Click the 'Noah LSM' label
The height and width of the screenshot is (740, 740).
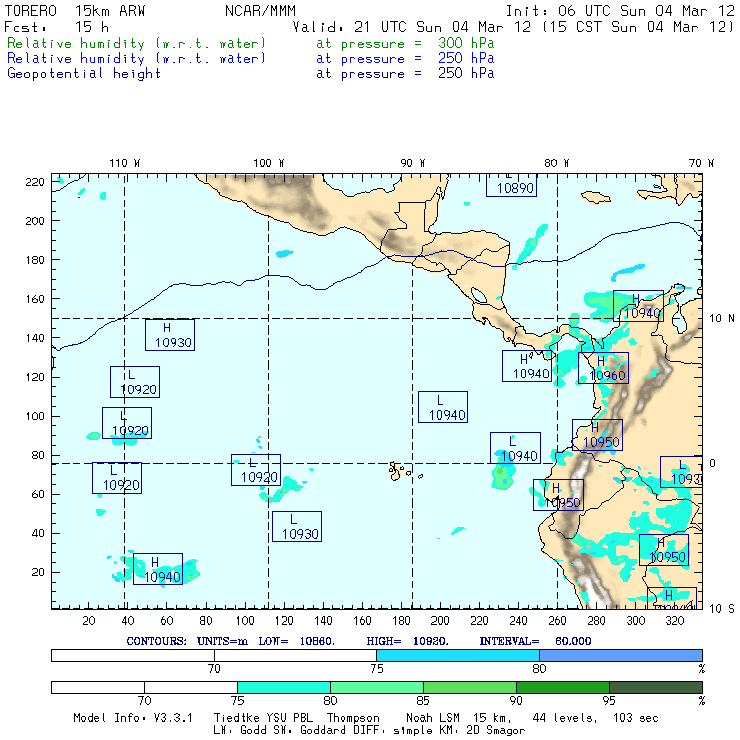433,718
